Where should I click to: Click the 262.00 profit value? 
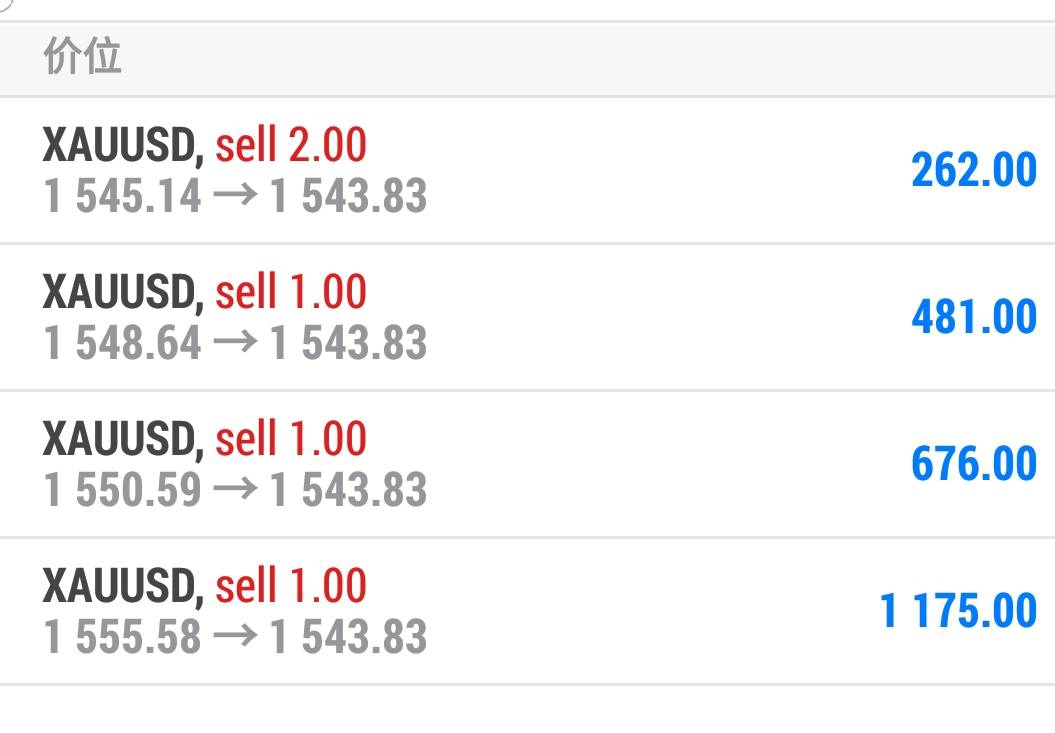click(973, 170)
